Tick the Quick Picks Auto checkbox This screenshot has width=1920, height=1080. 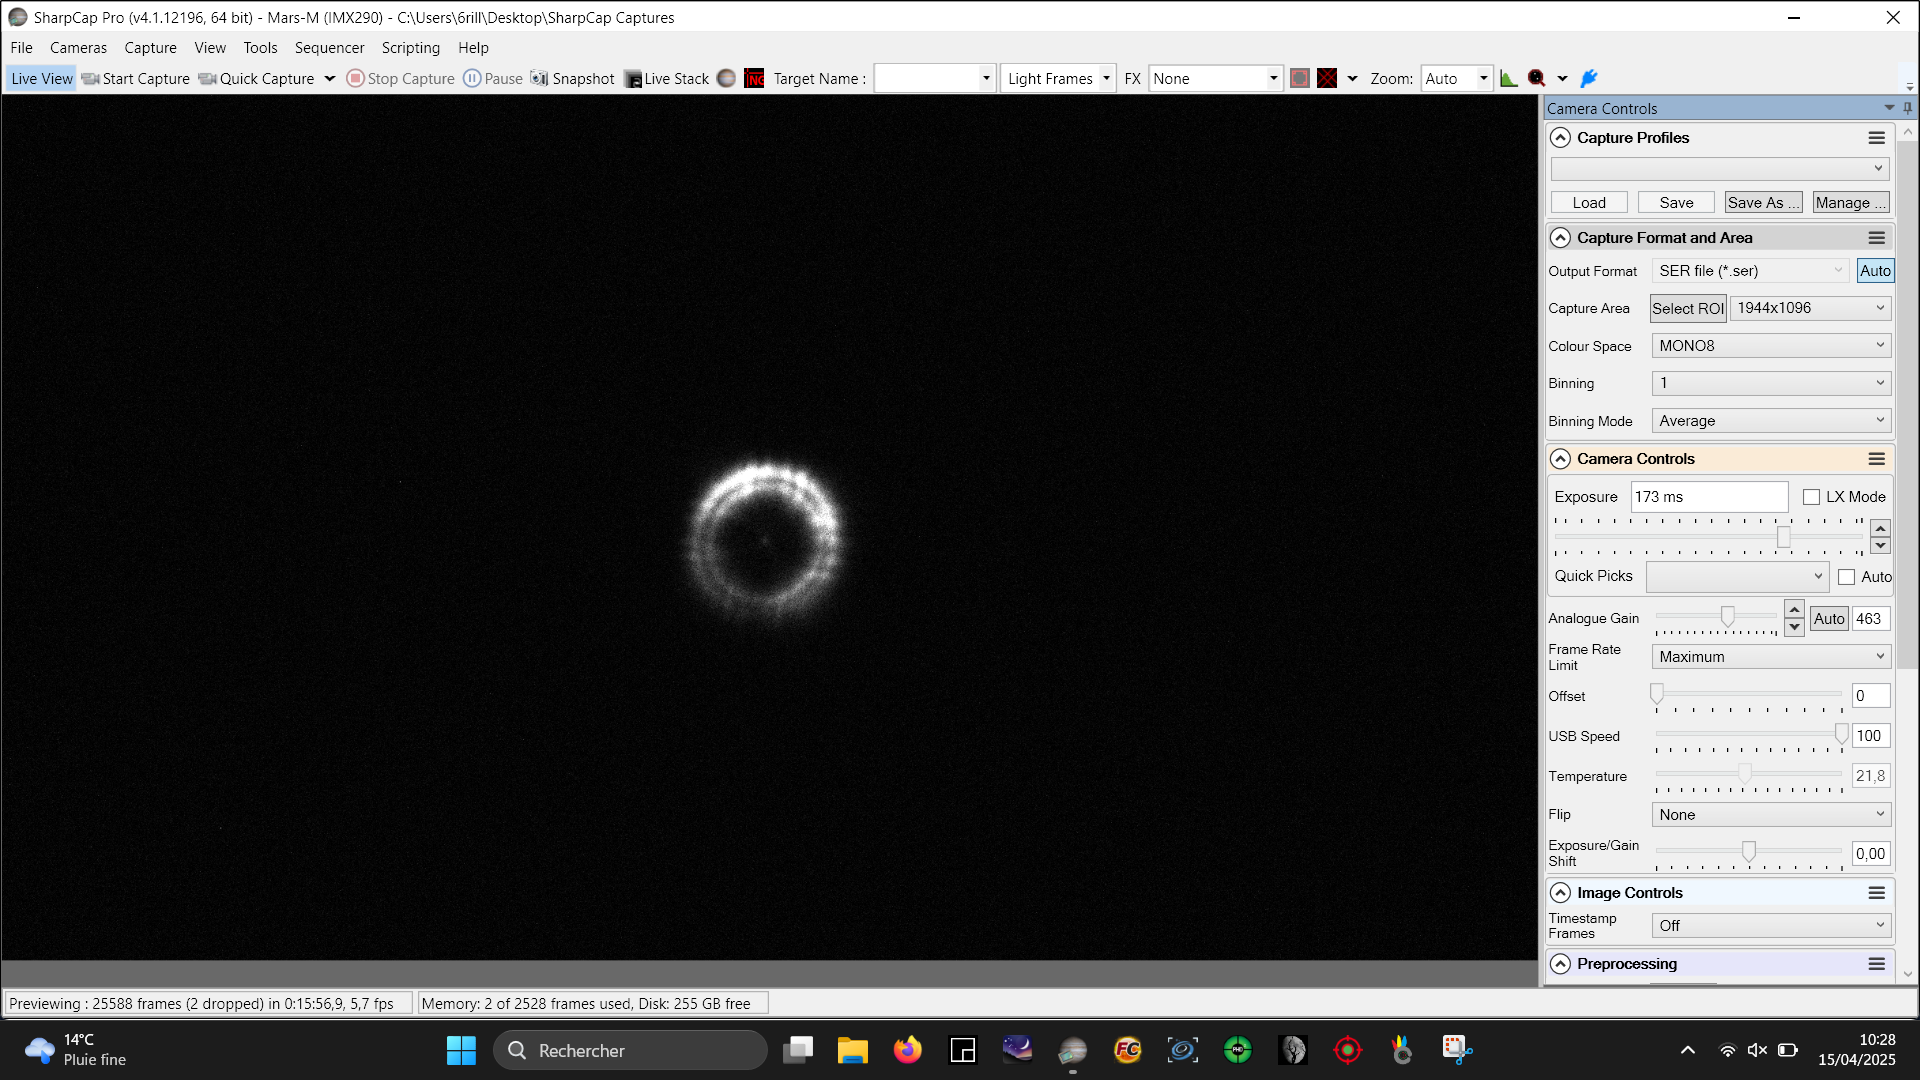point(1846,577)
